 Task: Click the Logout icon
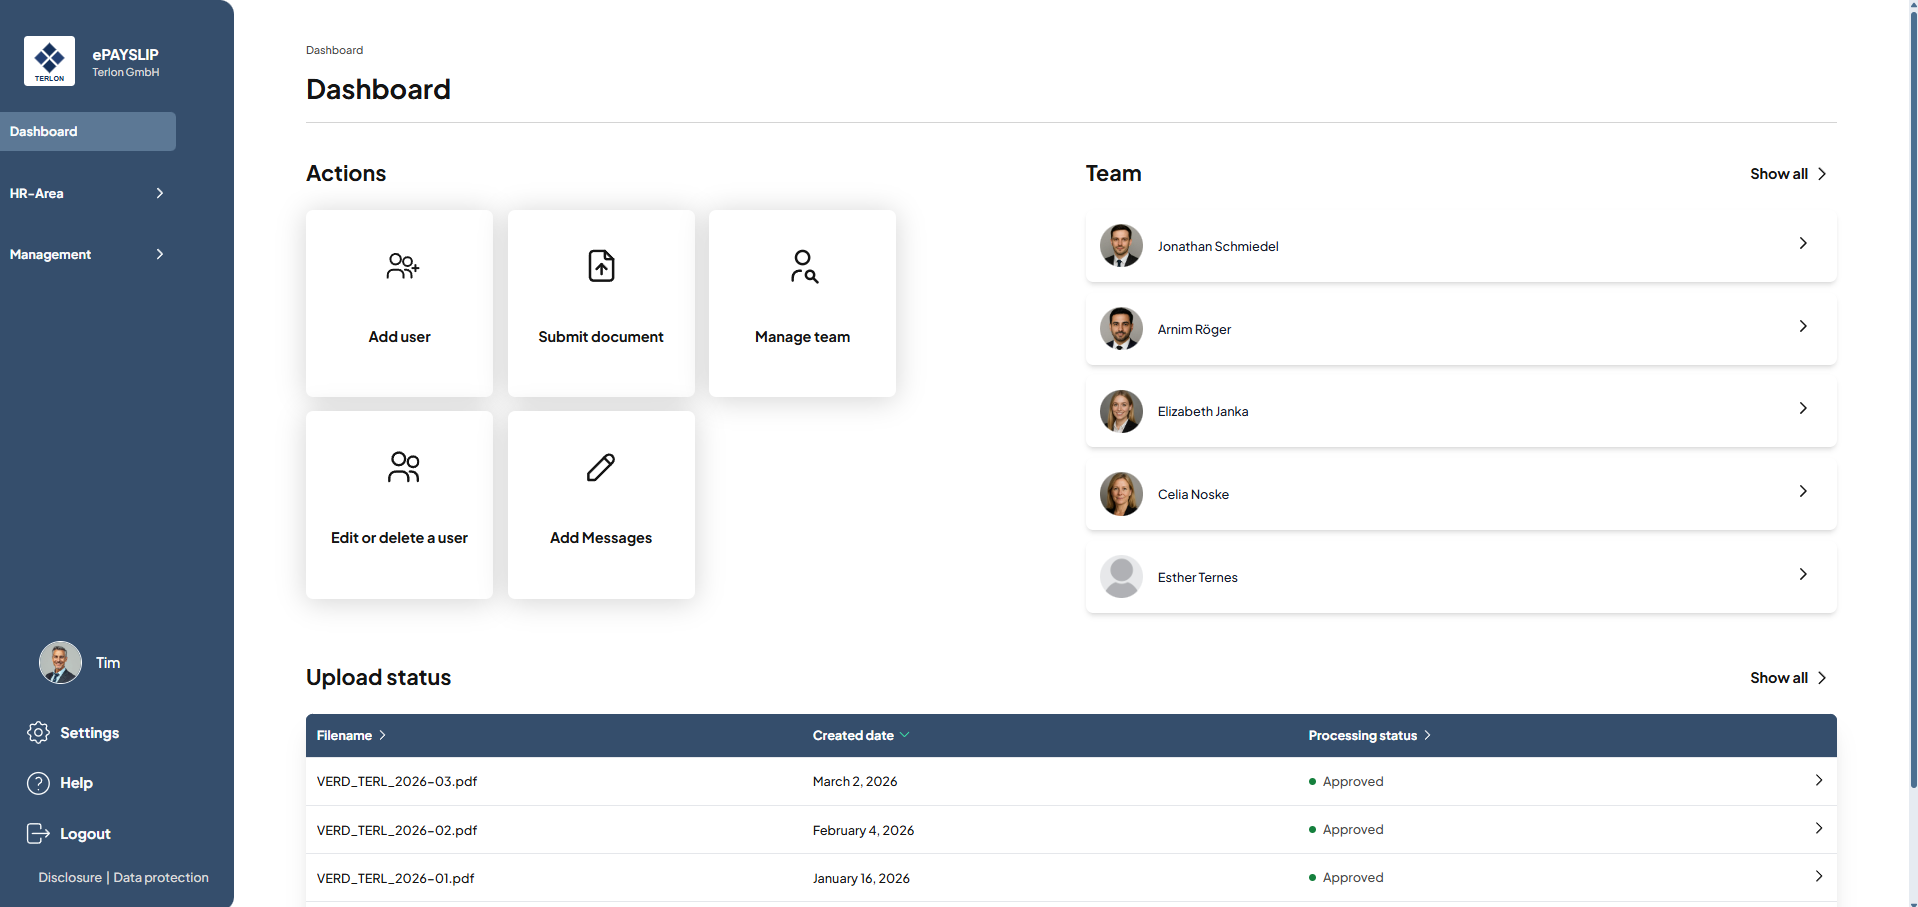pyautogui.click(x=38, y=834)
